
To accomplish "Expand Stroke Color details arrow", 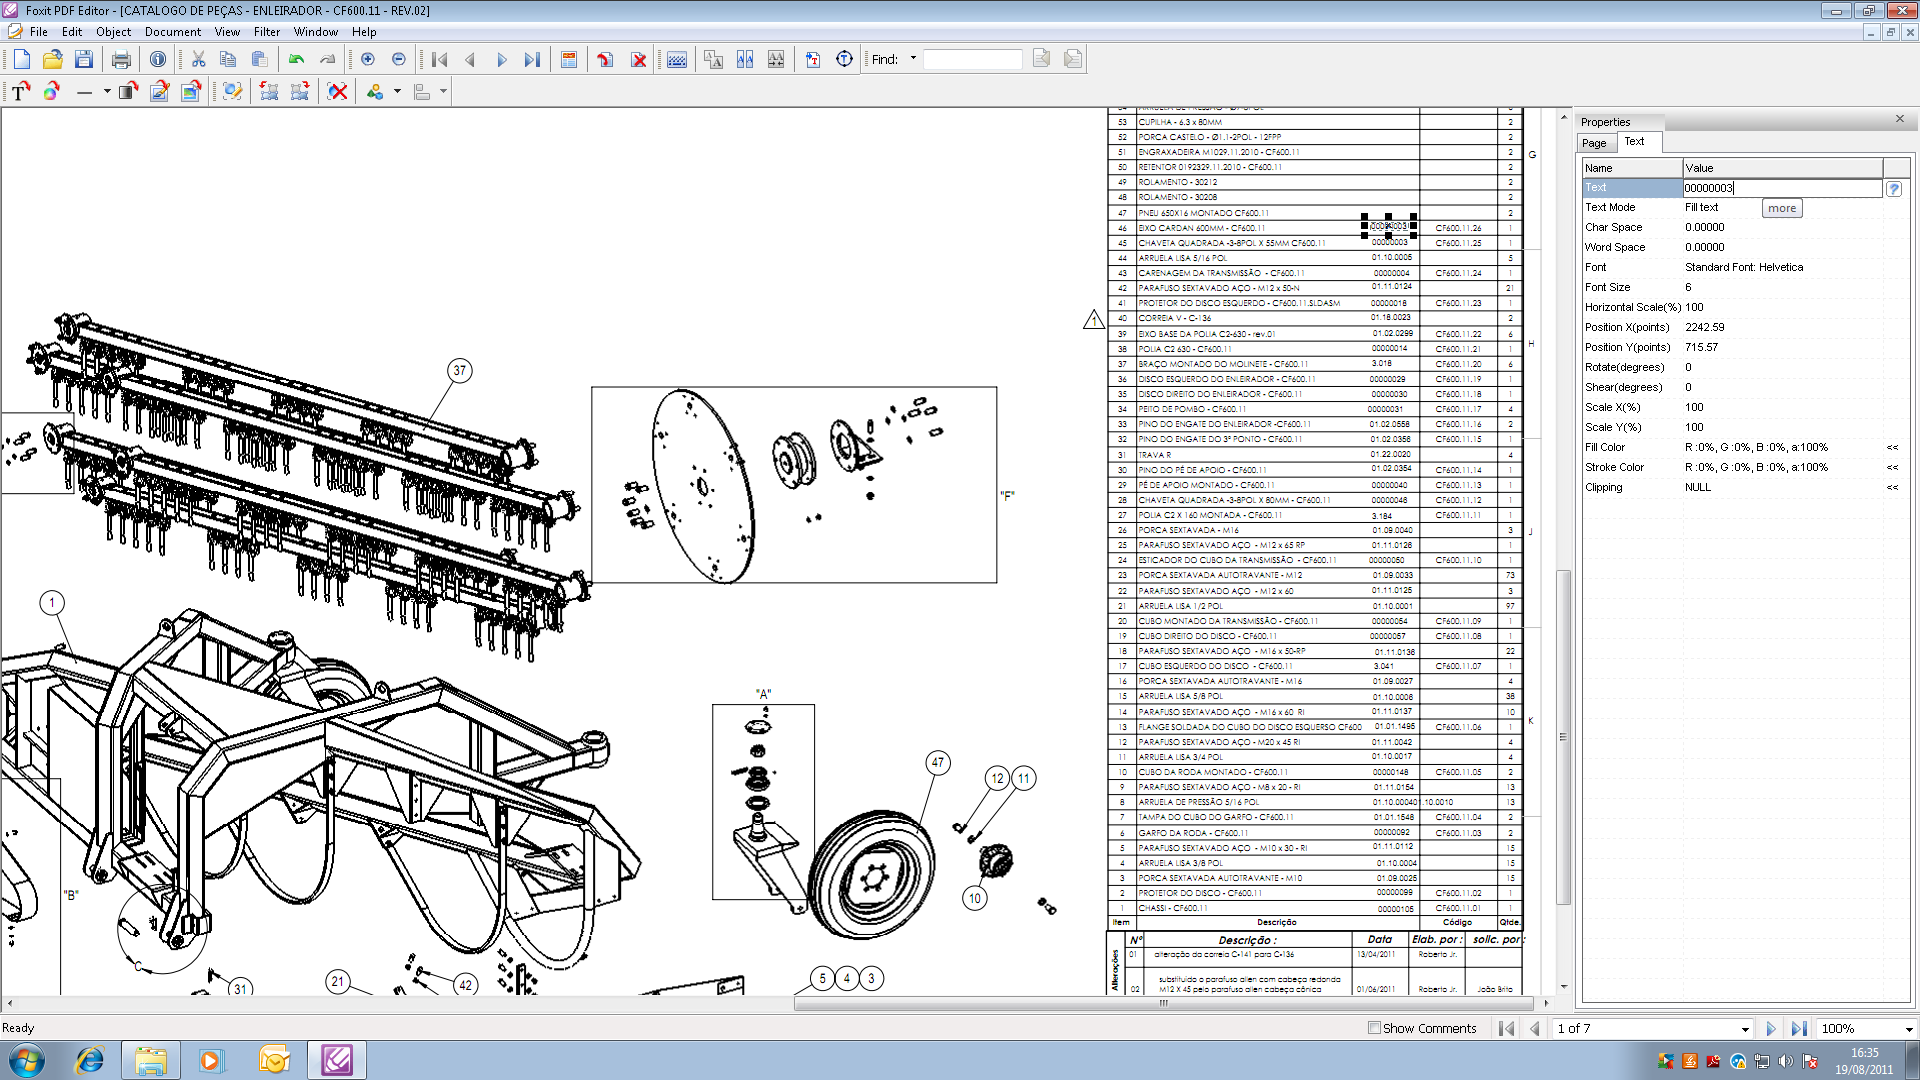I will click(1892, 468).
